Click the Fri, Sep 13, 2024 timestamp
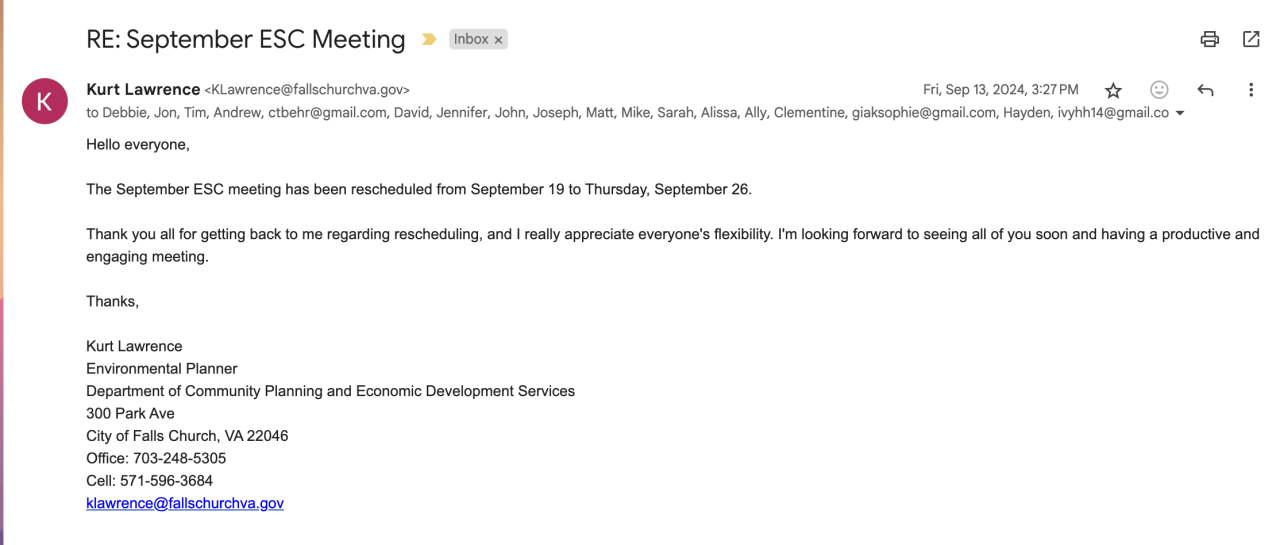Image resolution: width=1280 pixels, height=545 pixels. (x=1001, y=90)
